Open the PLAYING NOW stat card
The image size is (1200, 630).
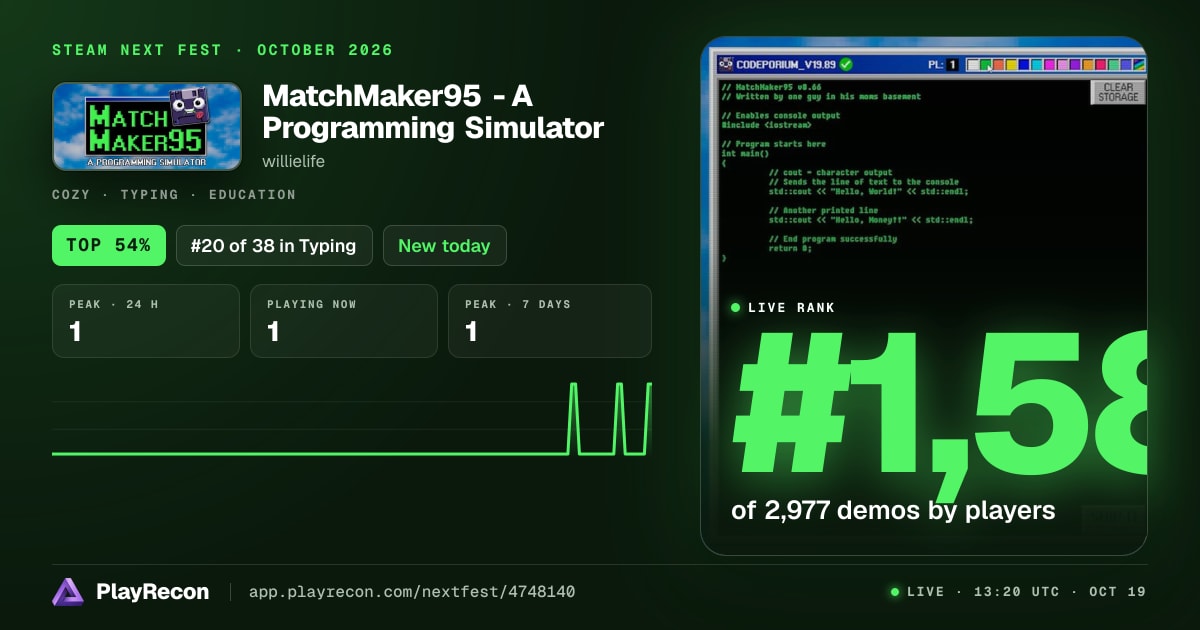click(344, 321)
